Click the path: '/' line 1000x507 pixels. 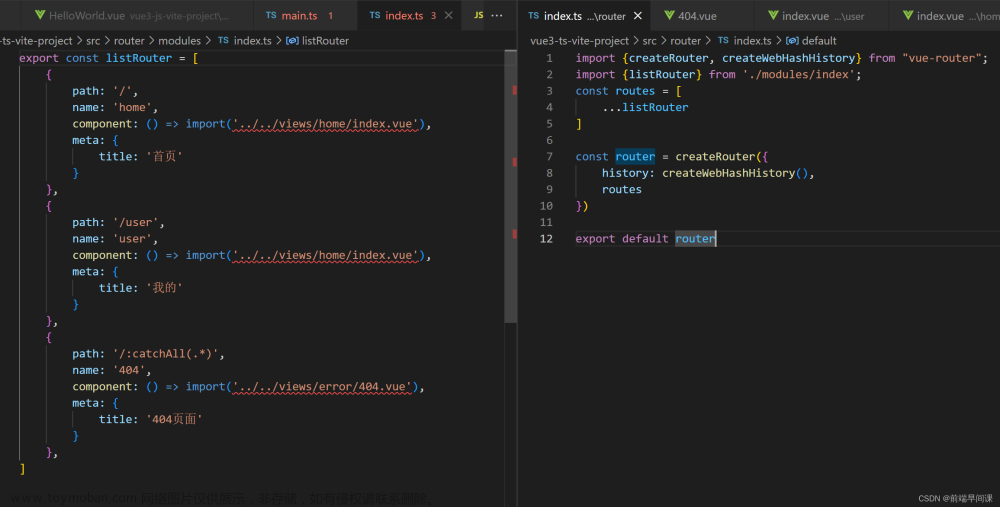click(105, 91)
